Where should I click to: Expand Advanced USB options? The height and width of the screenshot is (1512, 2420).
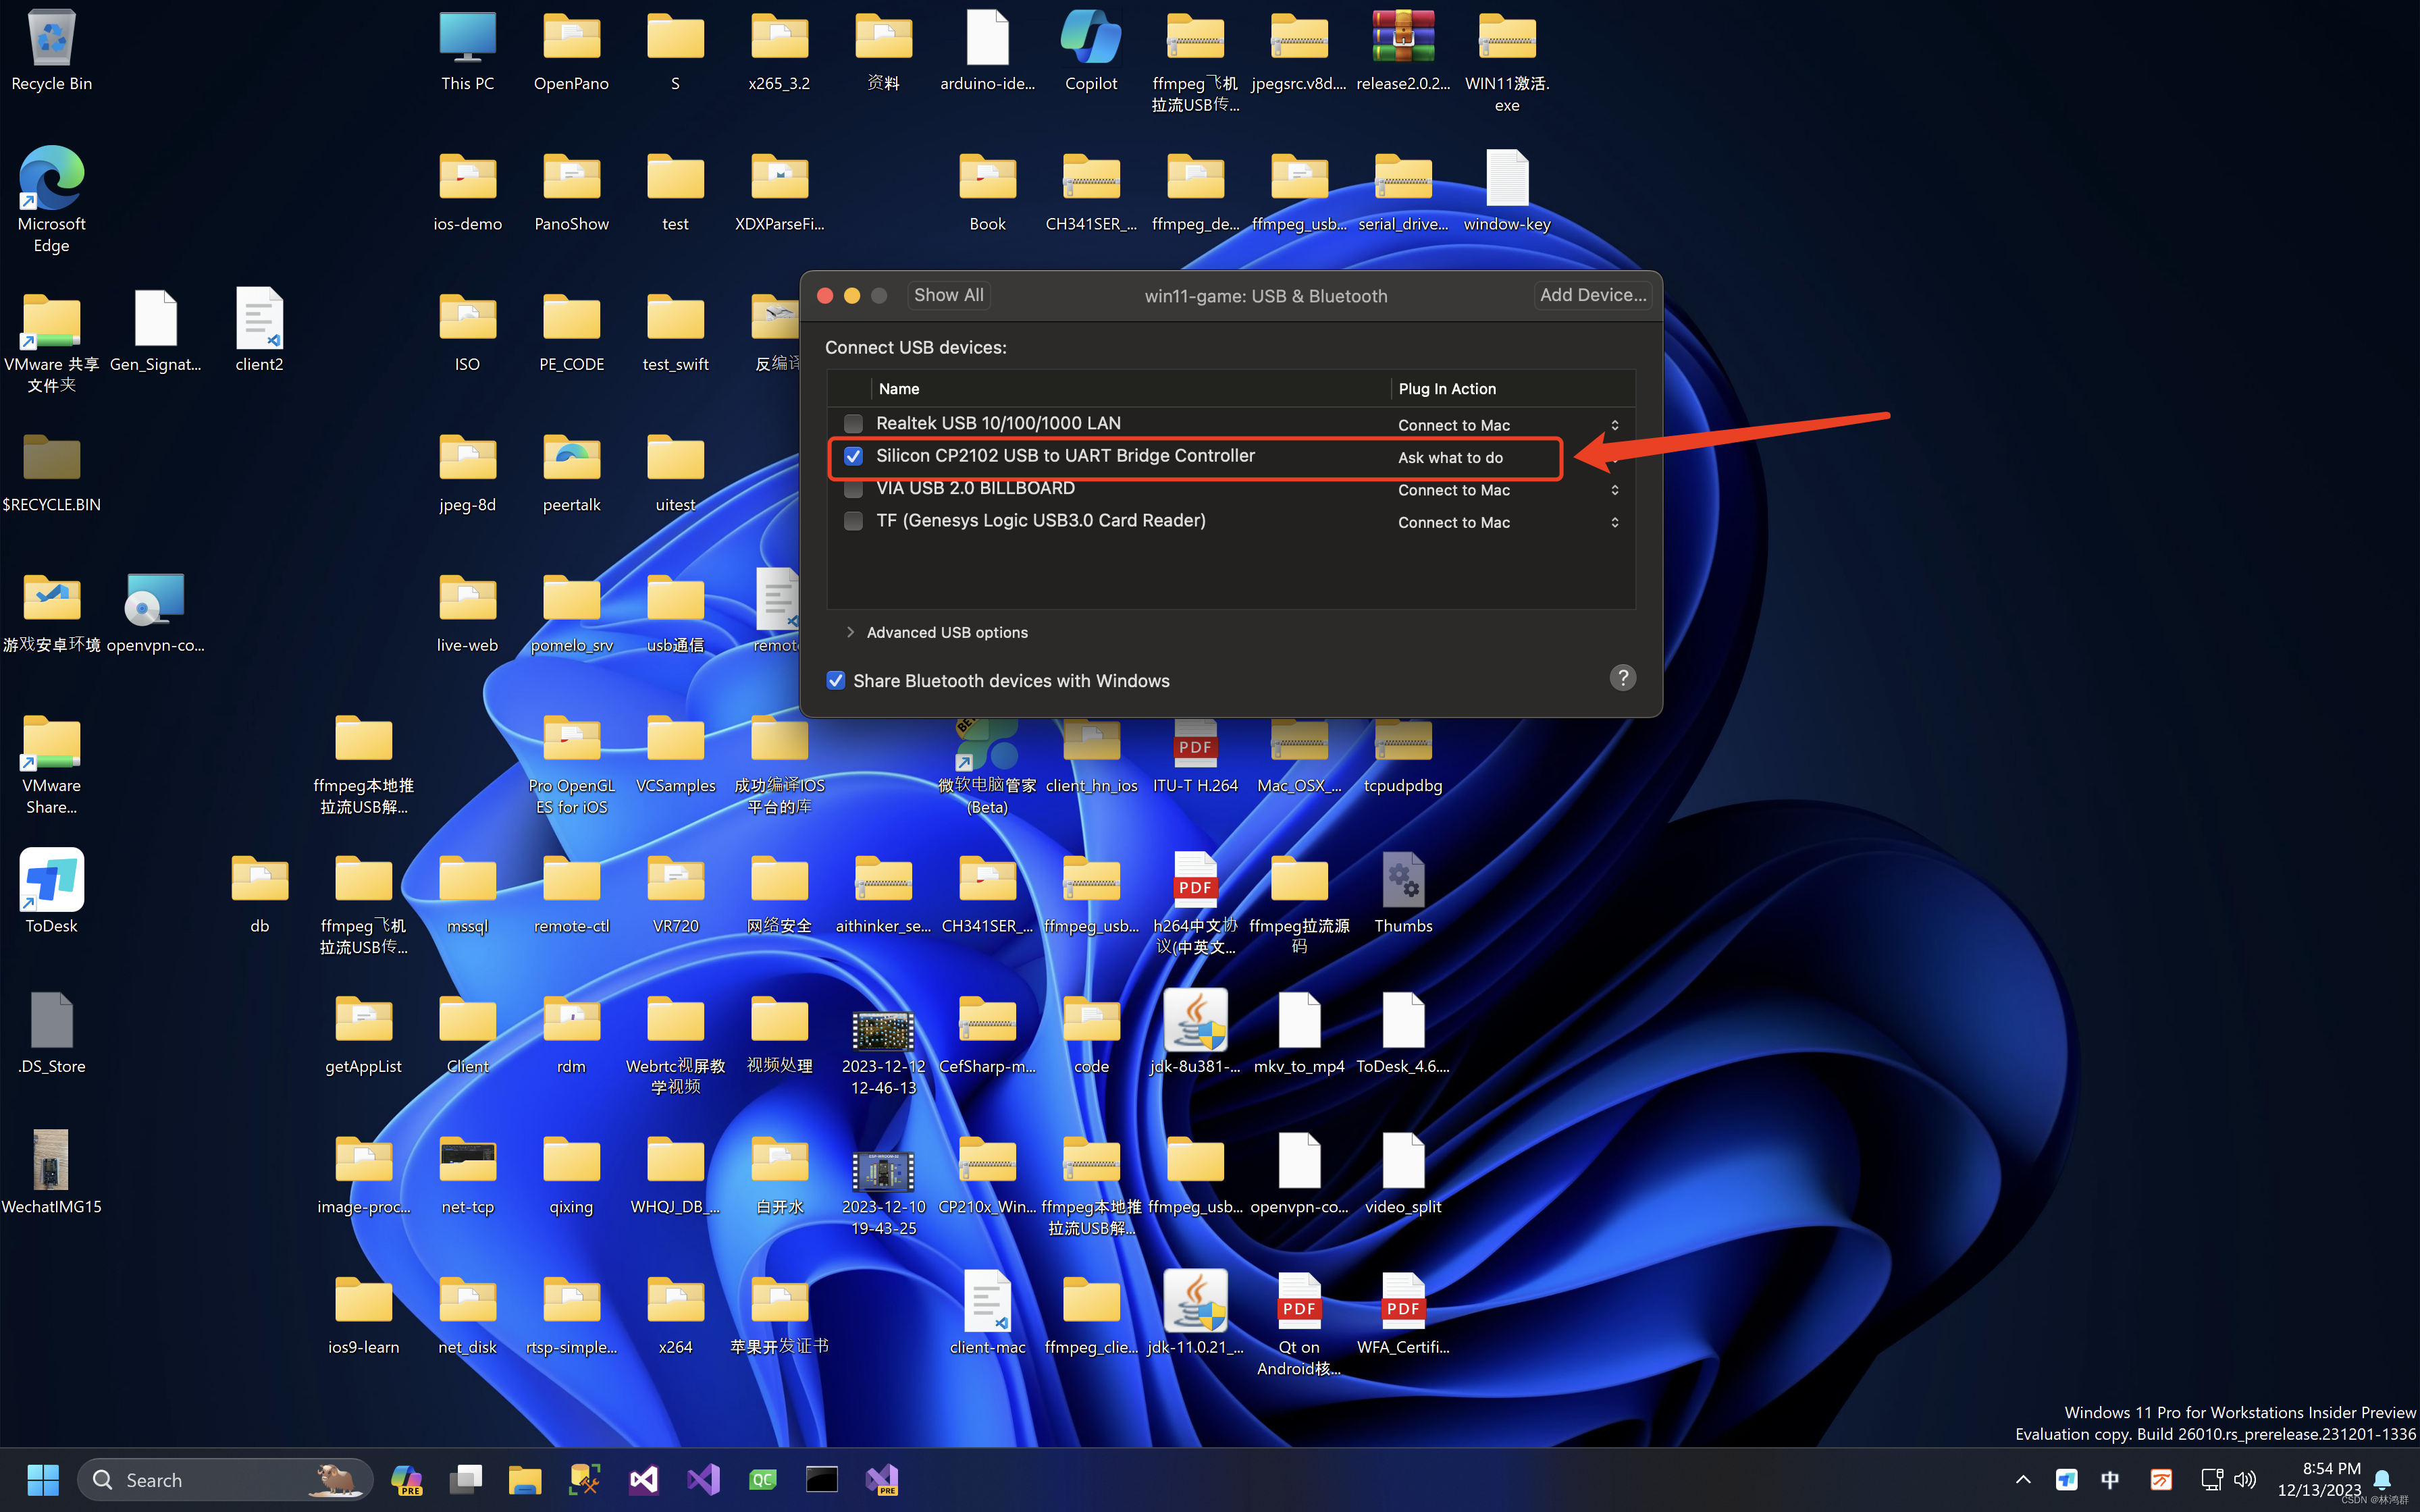850,632
